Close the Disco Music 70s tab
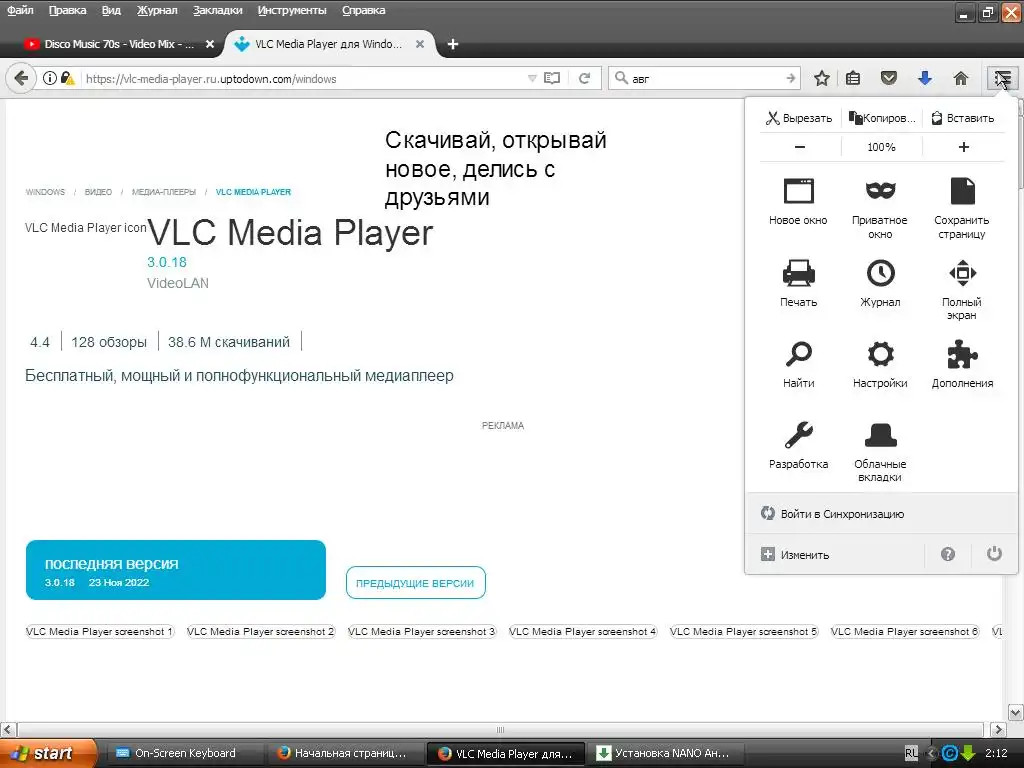Viewport: 1024px width, 768px height. tap(210, 44)
